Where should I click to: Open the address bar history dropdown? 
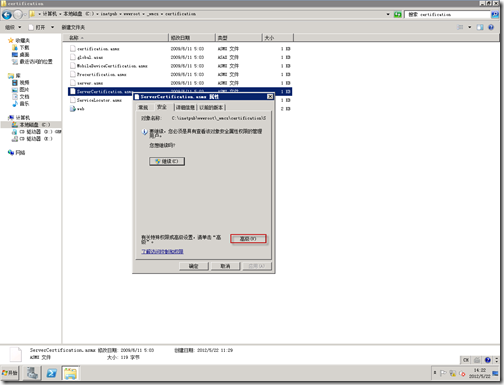point(388,14)
